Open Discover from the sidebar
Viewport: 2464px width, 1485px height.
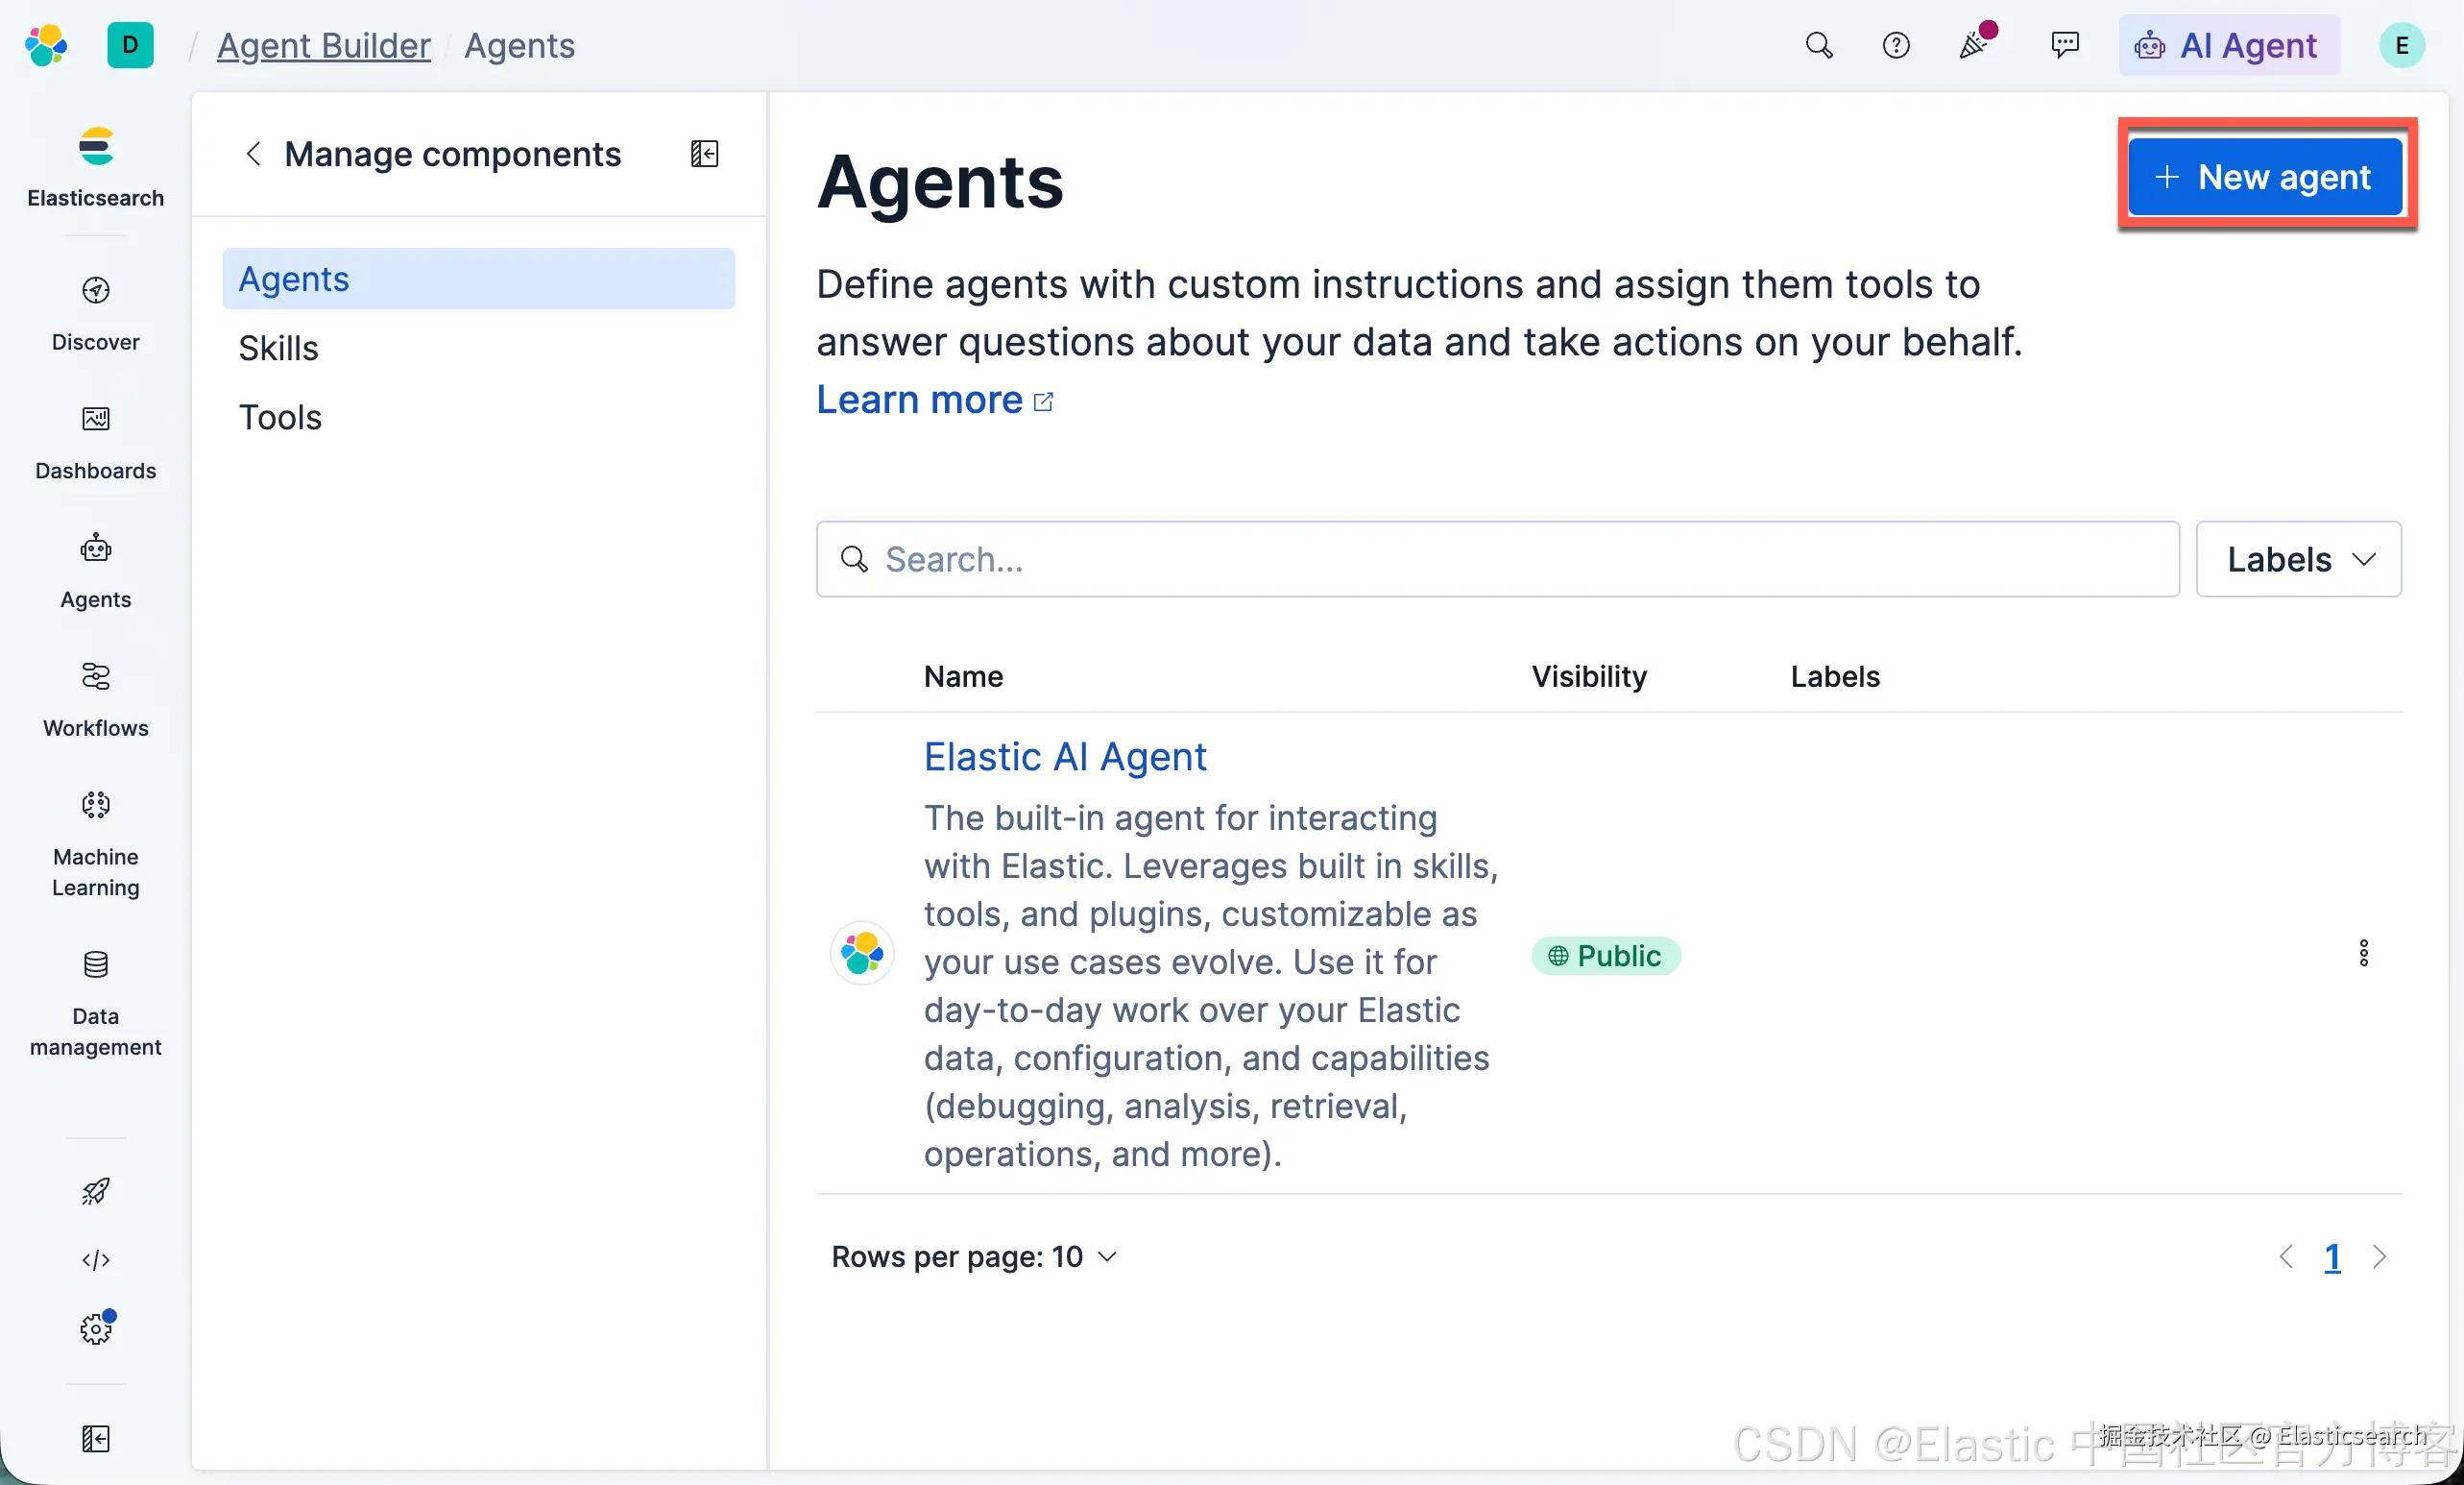click(x=96, y=314)
